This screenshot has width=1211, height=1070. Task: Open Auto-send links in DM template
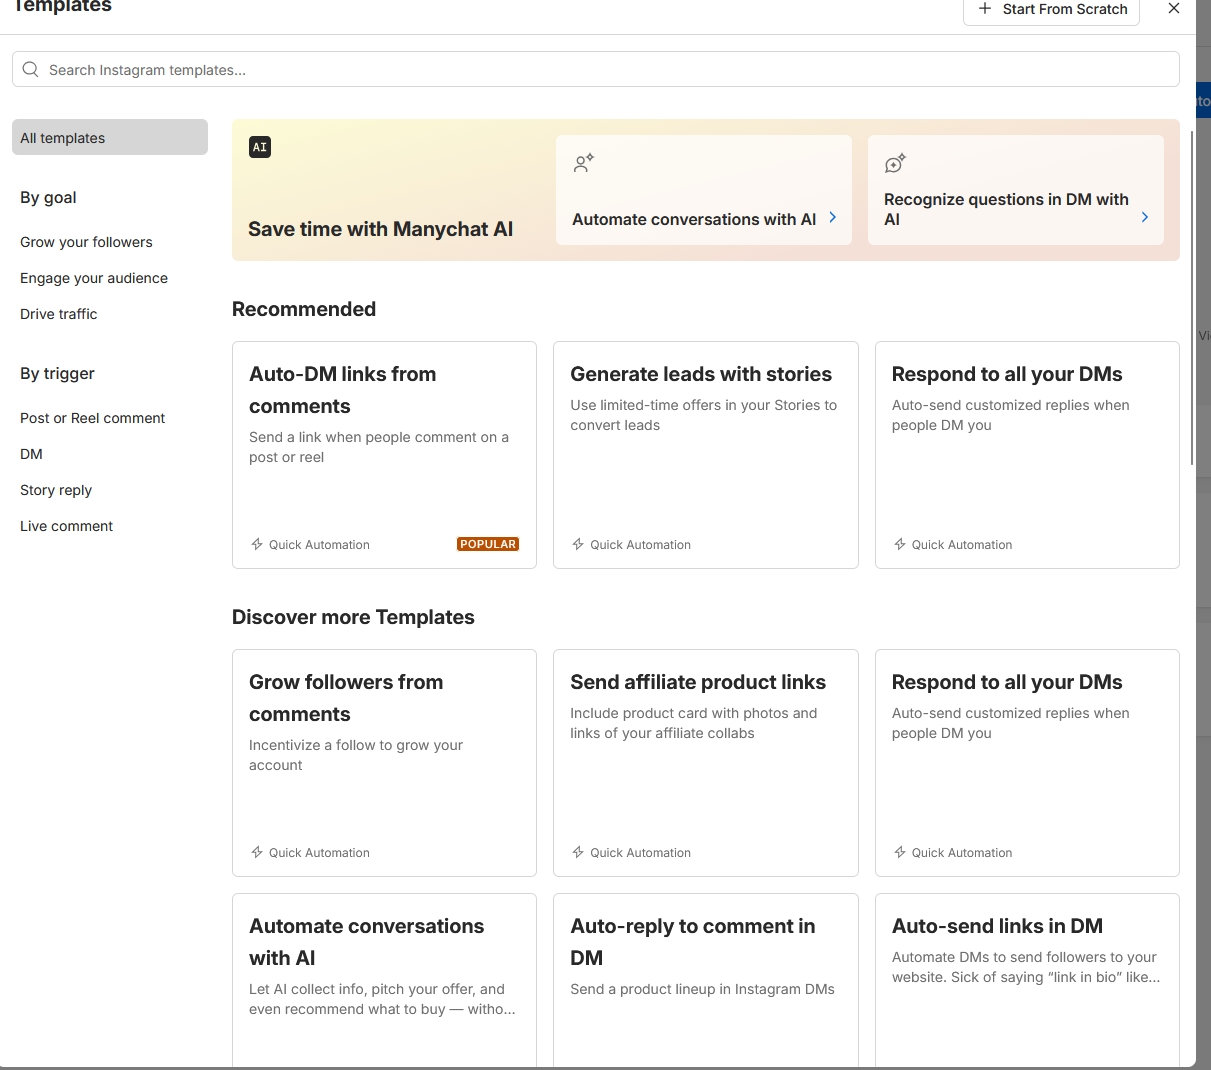click(x=1027, y=980)
